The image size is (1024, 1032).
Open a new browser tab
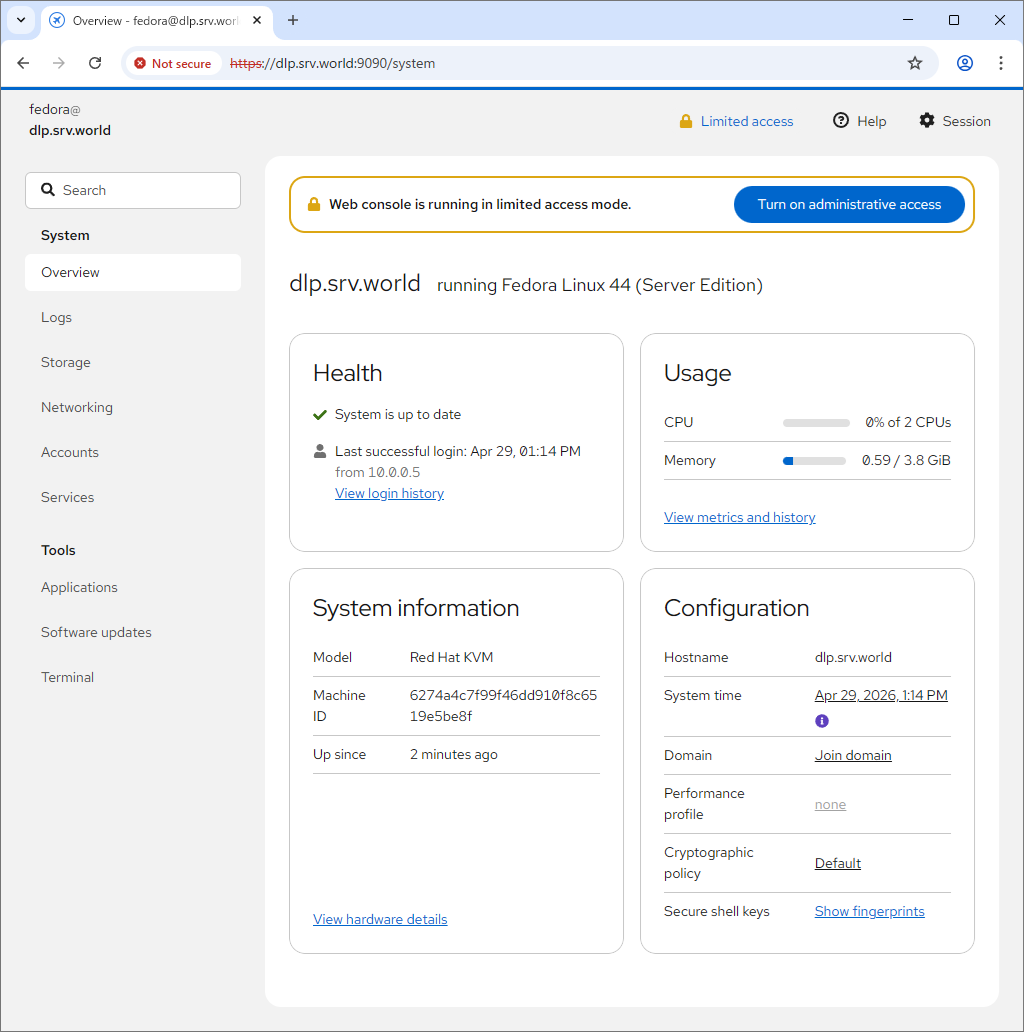coord(293,20)
